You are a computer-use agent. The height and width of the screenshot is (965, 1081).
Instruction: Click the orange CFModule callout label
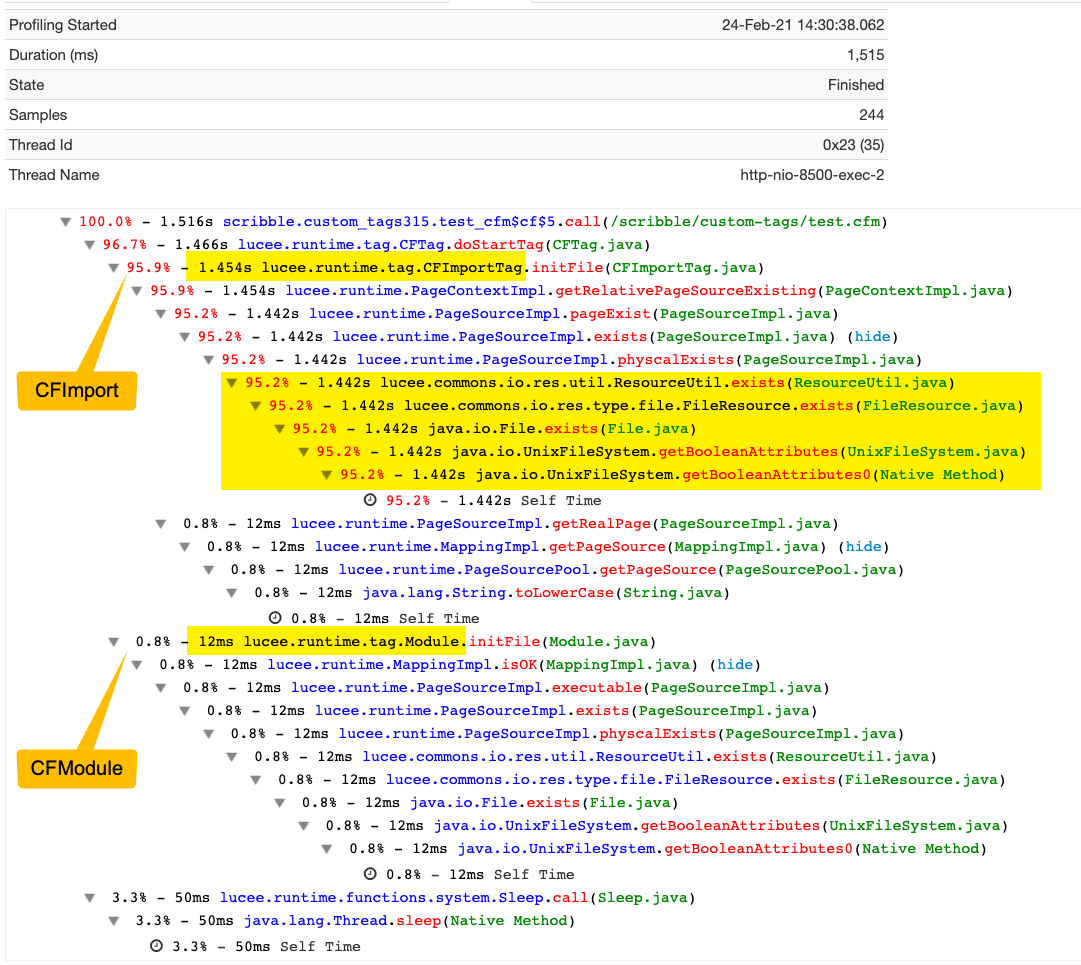pos(76,768)
